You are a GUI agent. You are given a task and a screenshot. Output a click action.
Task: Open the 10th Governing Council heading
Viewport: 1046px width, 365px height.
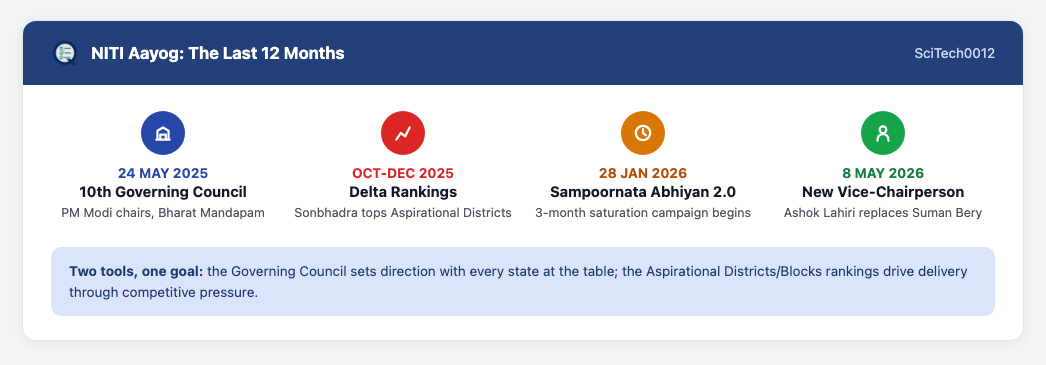[x=163, y=192]
